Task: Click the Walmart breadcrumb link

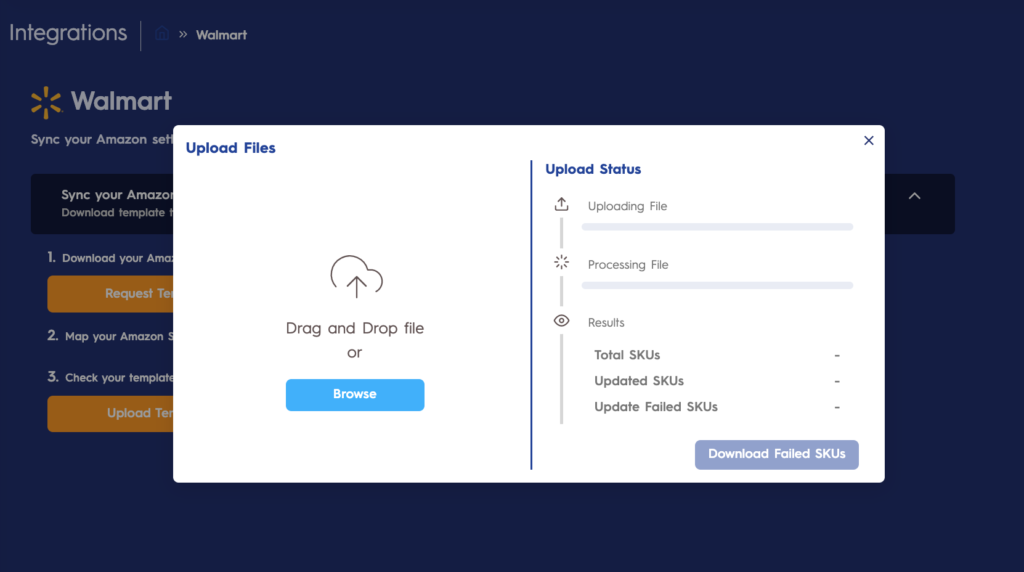Action: click(221, 35)
